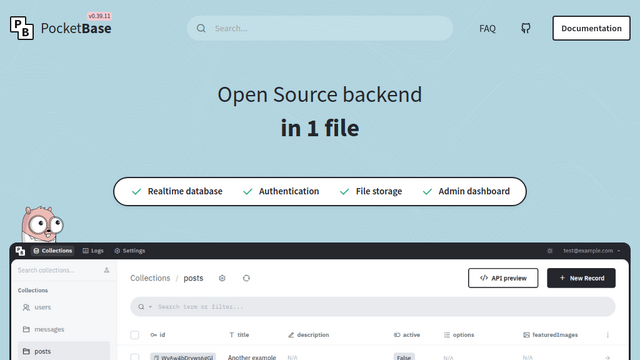Click the users collection icon
Image resolution: width=640 pixels, height=360 pixels.
(26, 307)
